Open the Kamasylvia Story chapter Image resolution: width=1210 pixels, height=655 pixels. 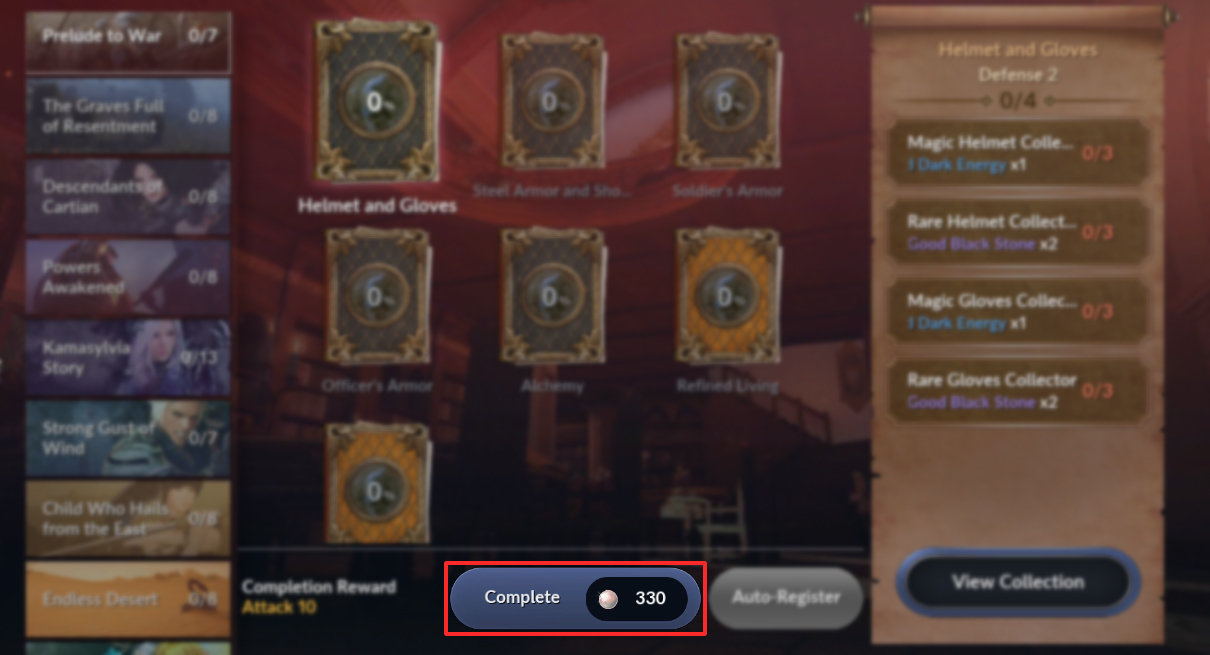128,357
